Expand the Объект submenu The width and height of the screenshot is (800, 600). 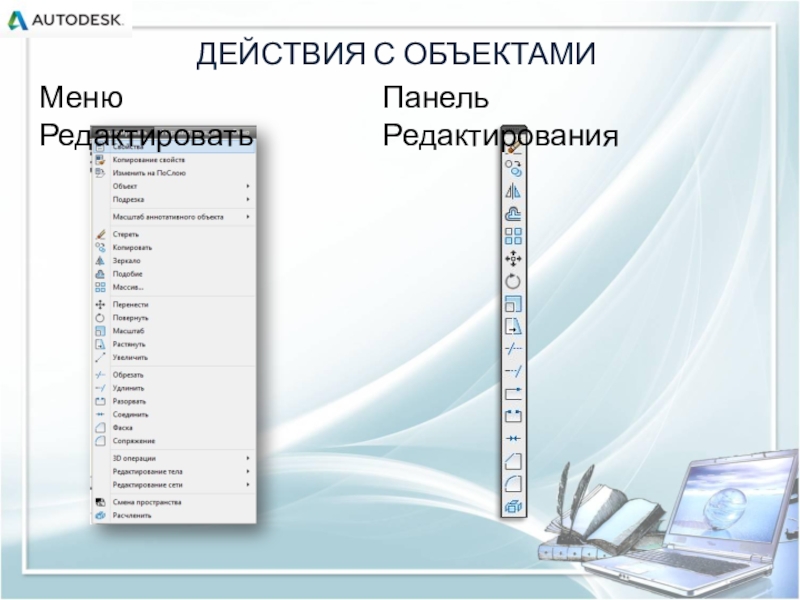pos(173,186)
